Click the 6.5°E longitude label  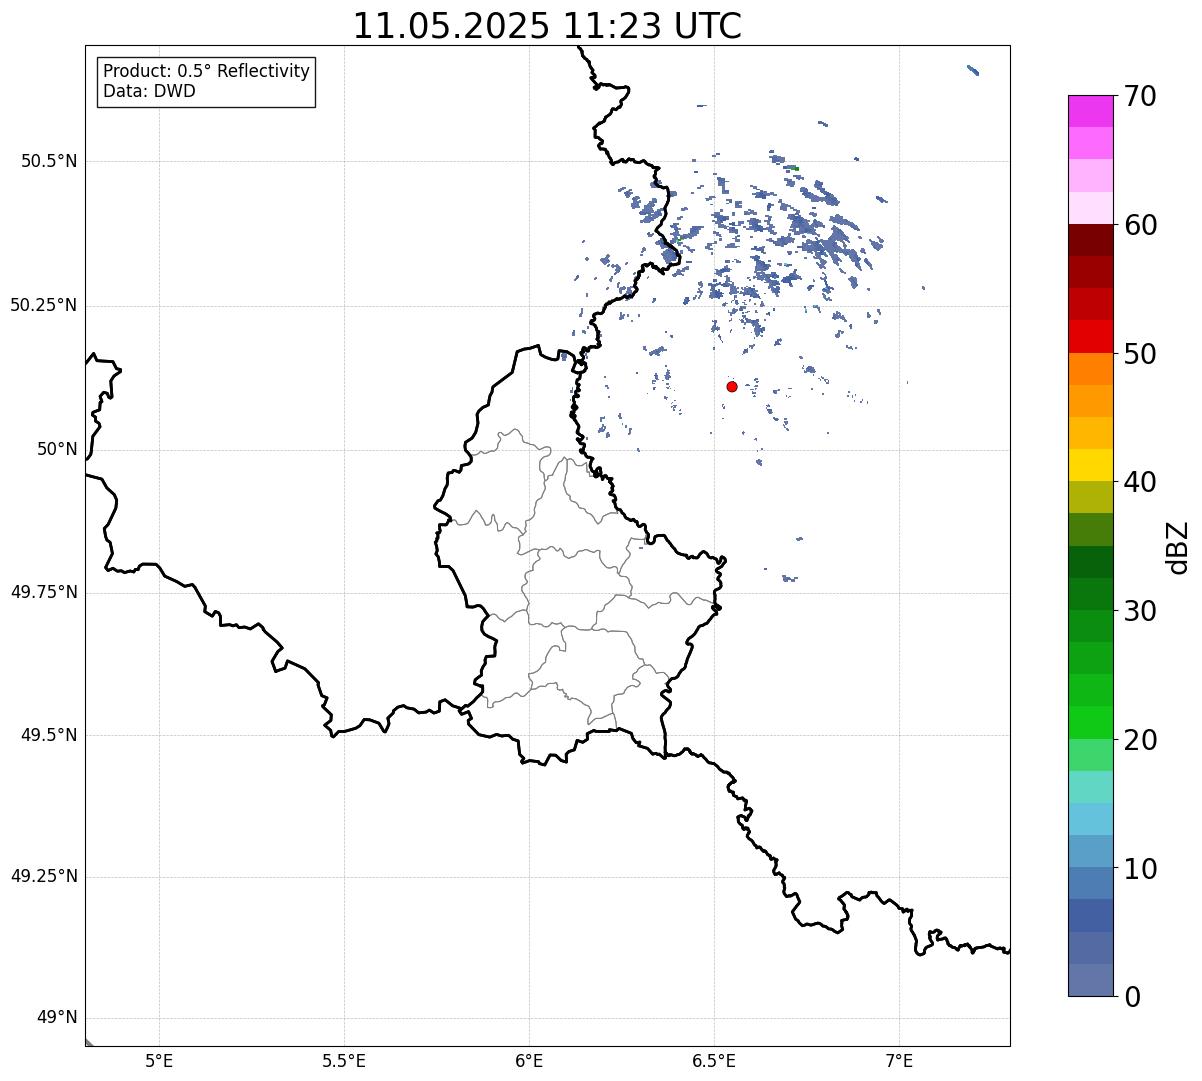click(714, 1061)
